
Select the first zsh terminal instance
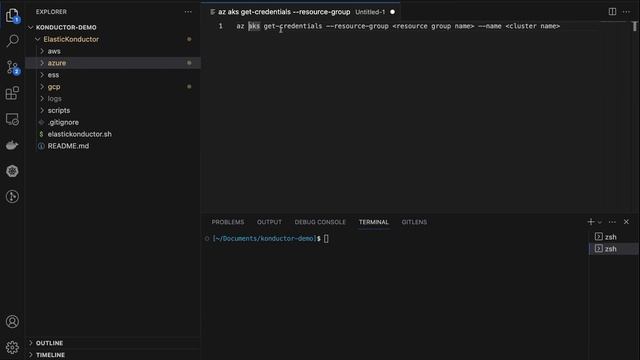point(613,237)
